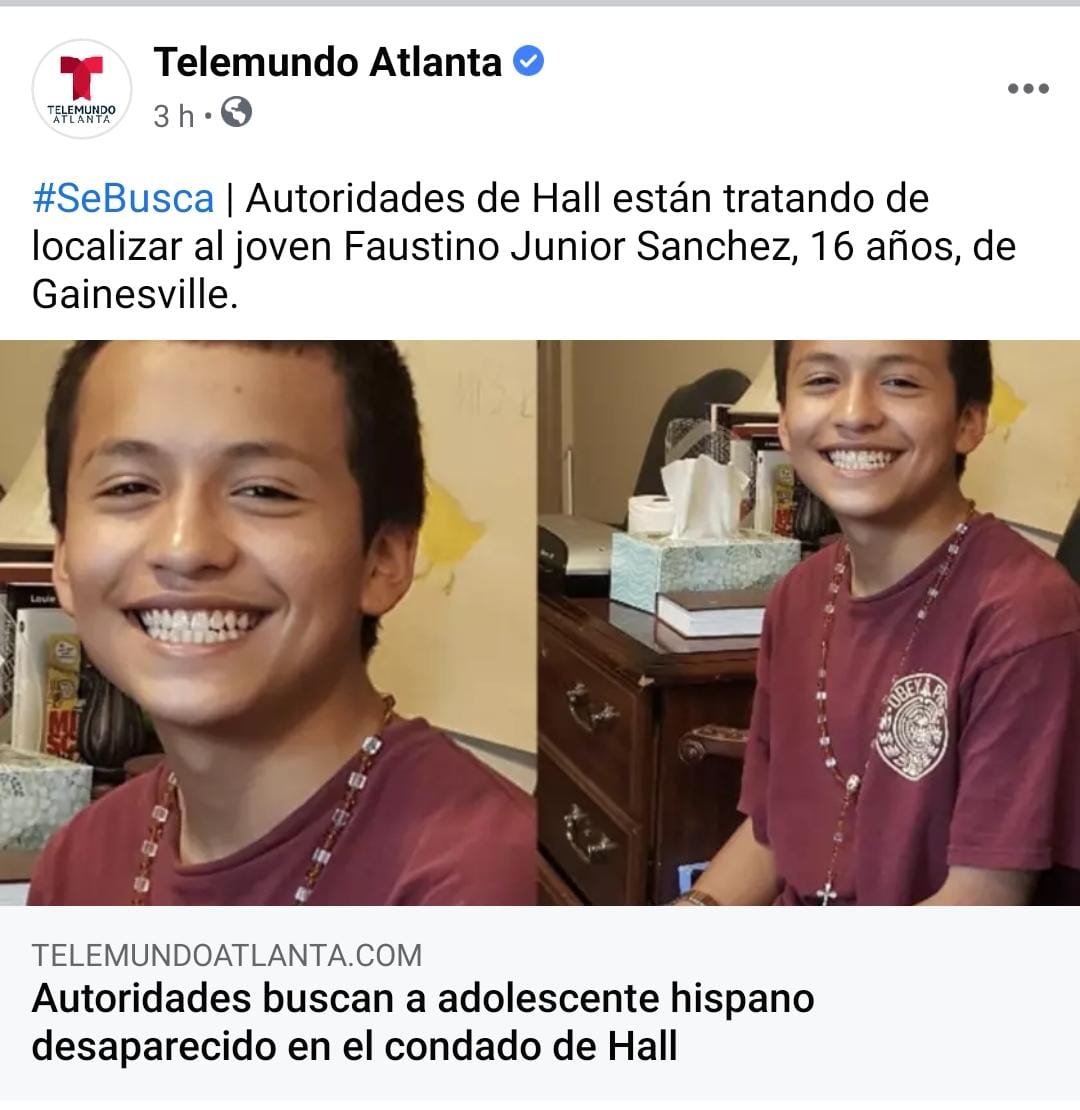Click the TELEMUNDO ATLANTA text under the logo
The width and height of the screenshot is (1080, 1110).
click(x=81, y=115)
